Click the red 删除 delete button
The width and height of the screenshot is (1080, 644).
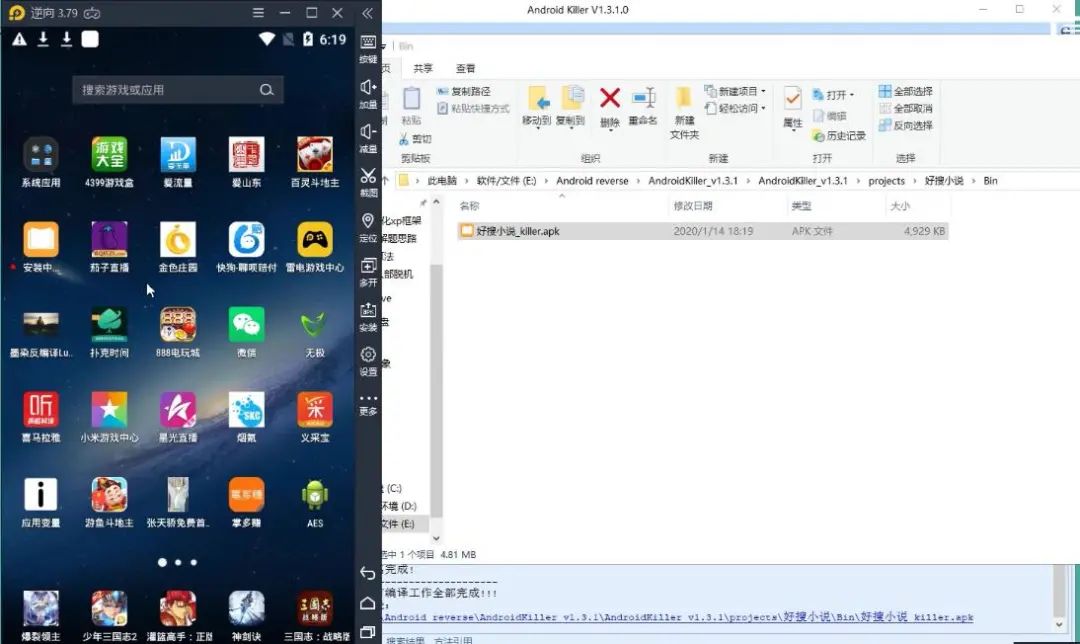pyautogui.click(x=610, y=107)
